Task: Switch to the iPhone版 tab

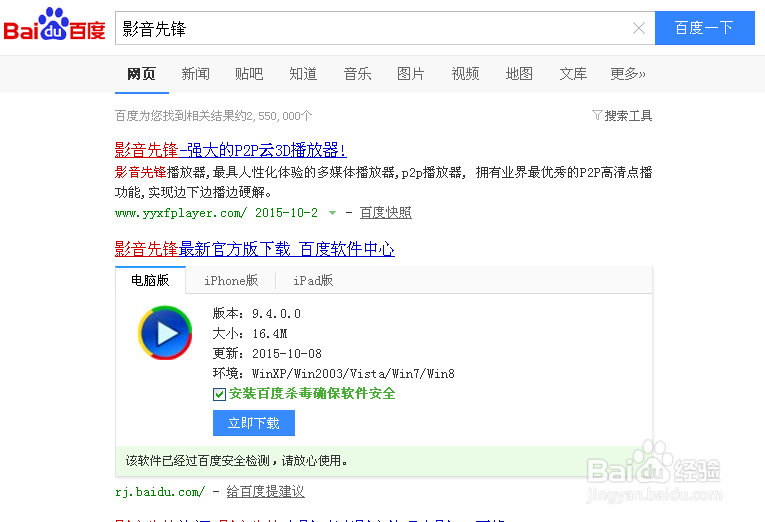Action: coord(231,281)
